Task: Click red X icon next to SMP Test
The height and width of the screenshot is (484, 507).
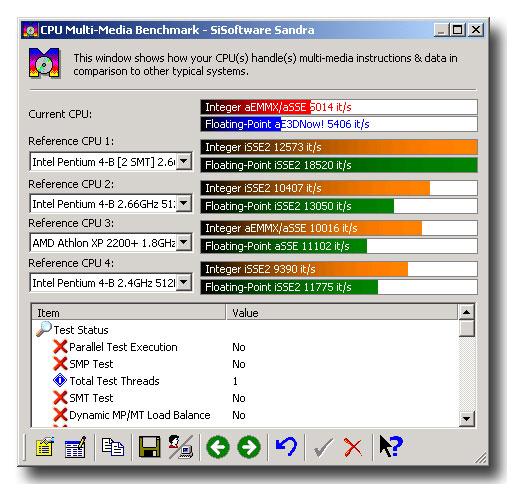Action: [x=60, y=364]
